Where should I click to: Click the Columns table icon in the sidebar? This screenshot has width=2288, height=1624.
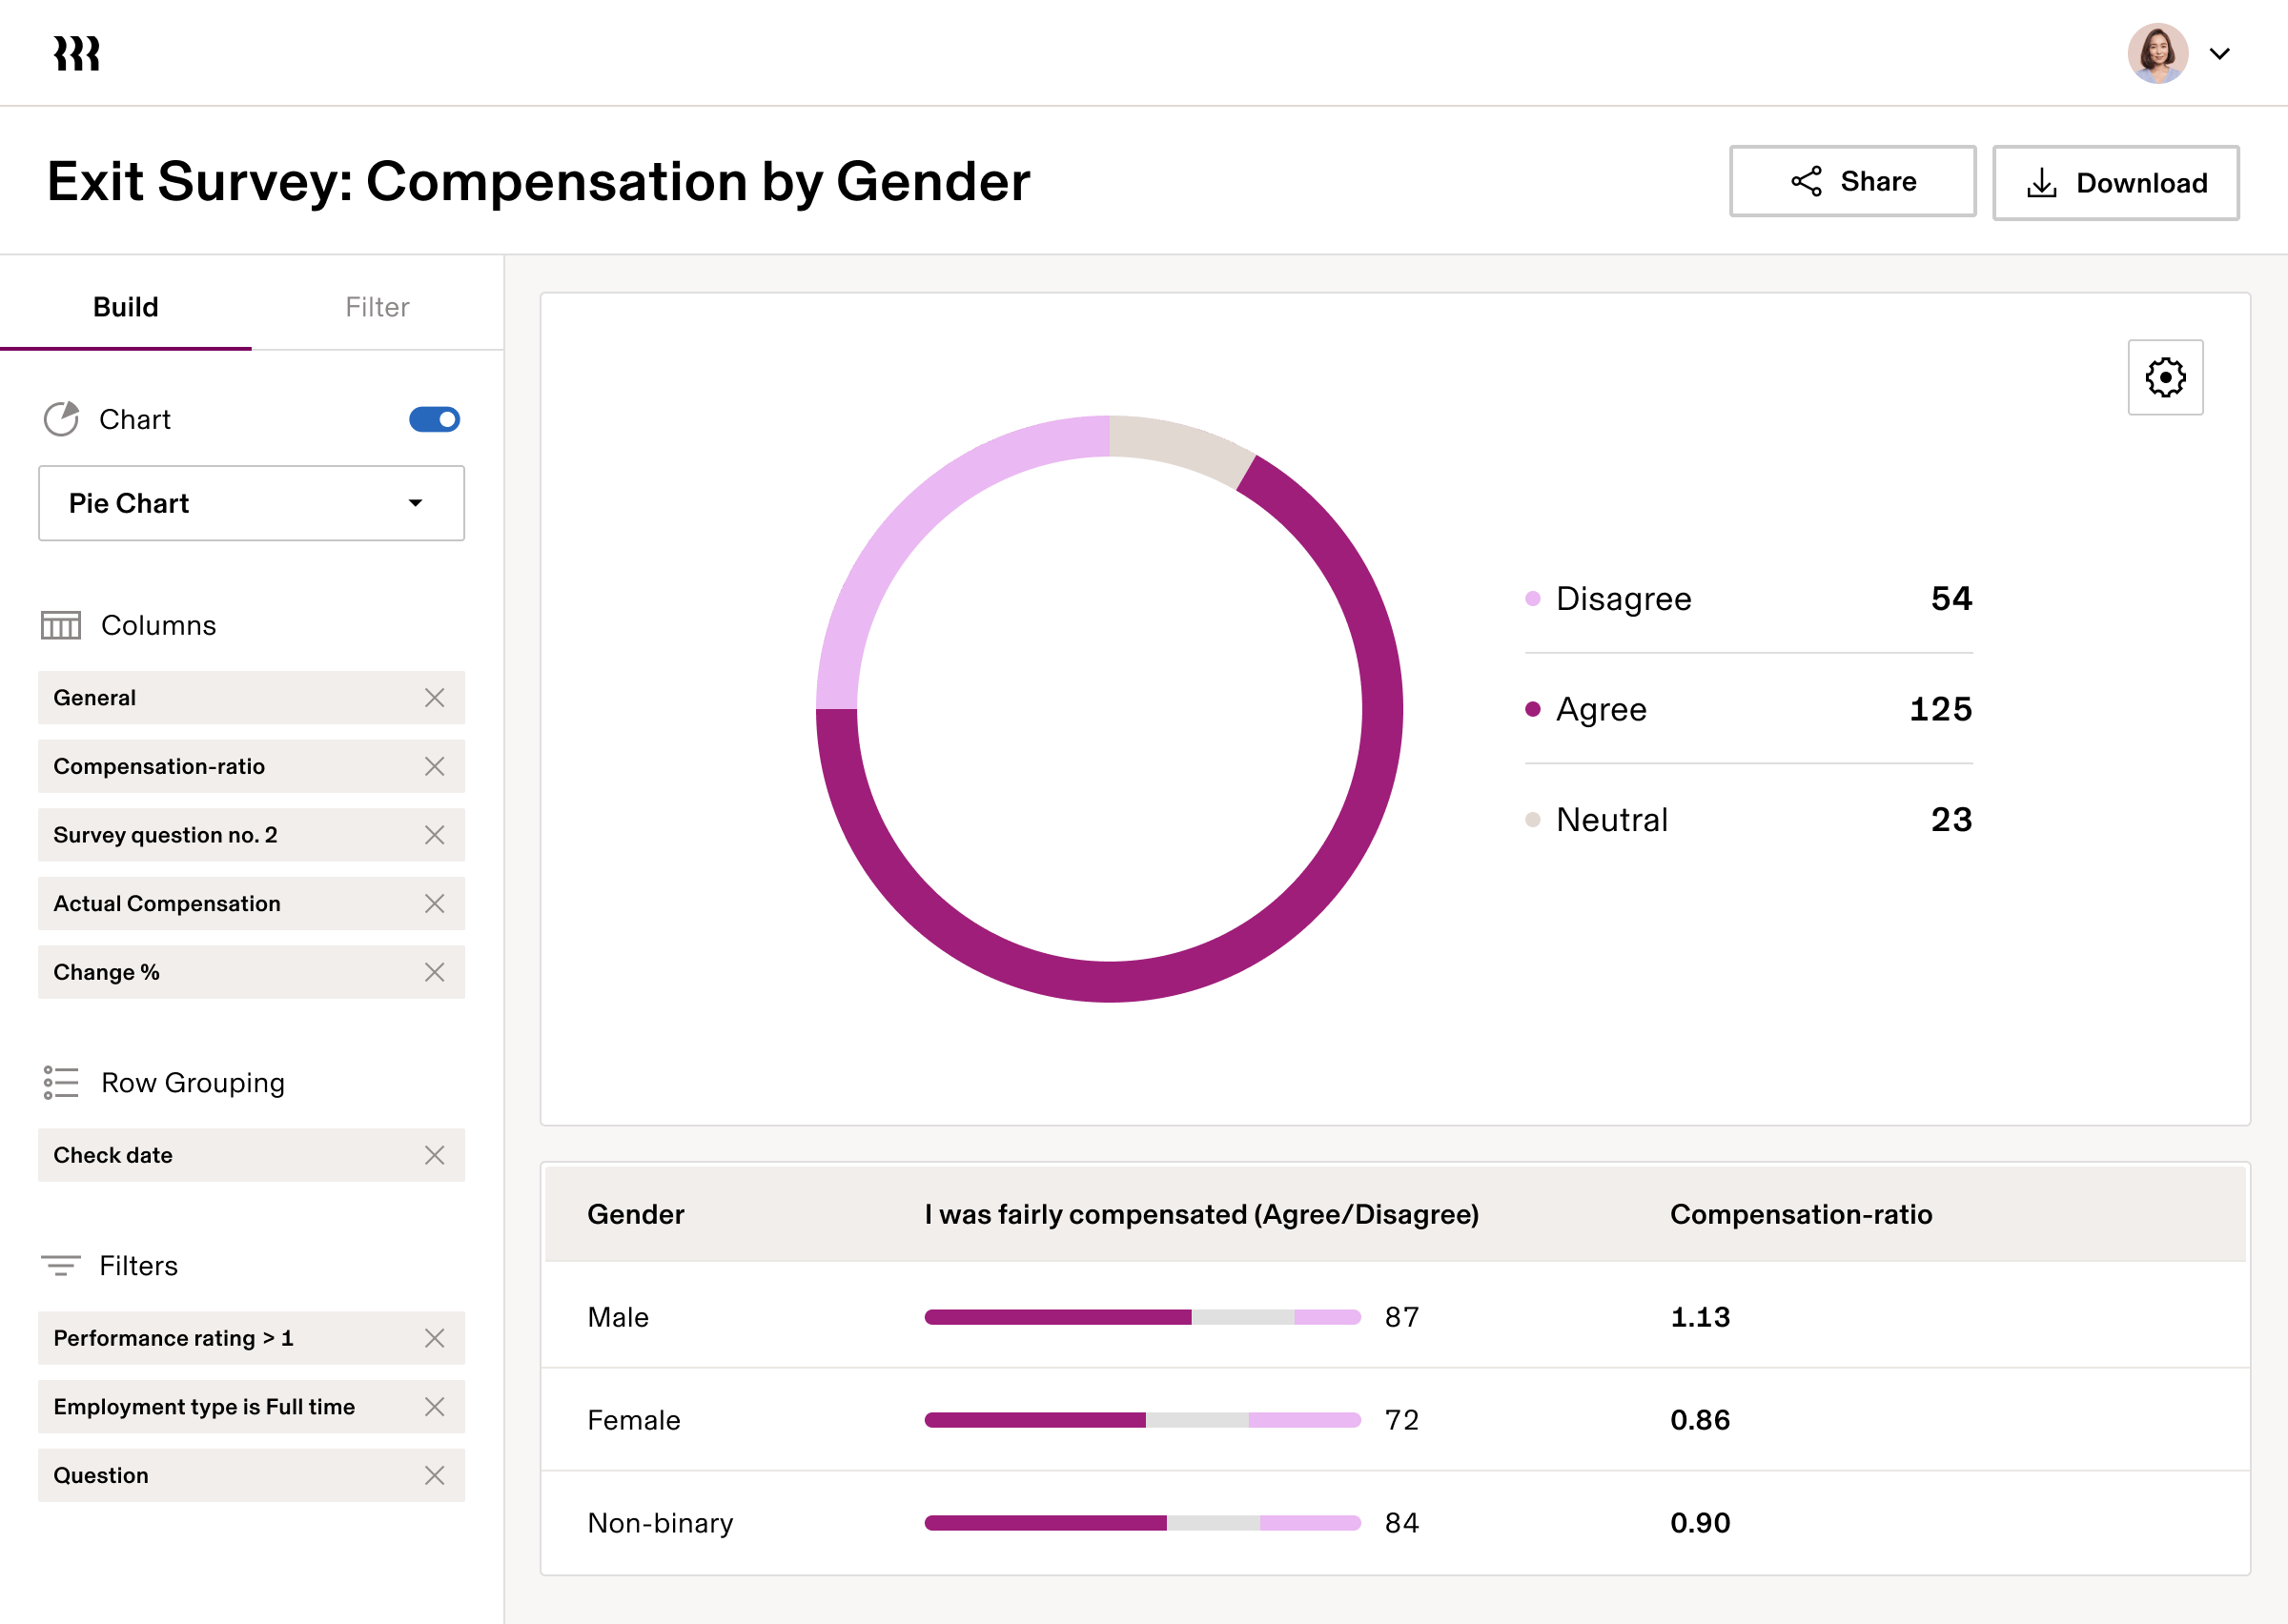[x=61, y=625]
